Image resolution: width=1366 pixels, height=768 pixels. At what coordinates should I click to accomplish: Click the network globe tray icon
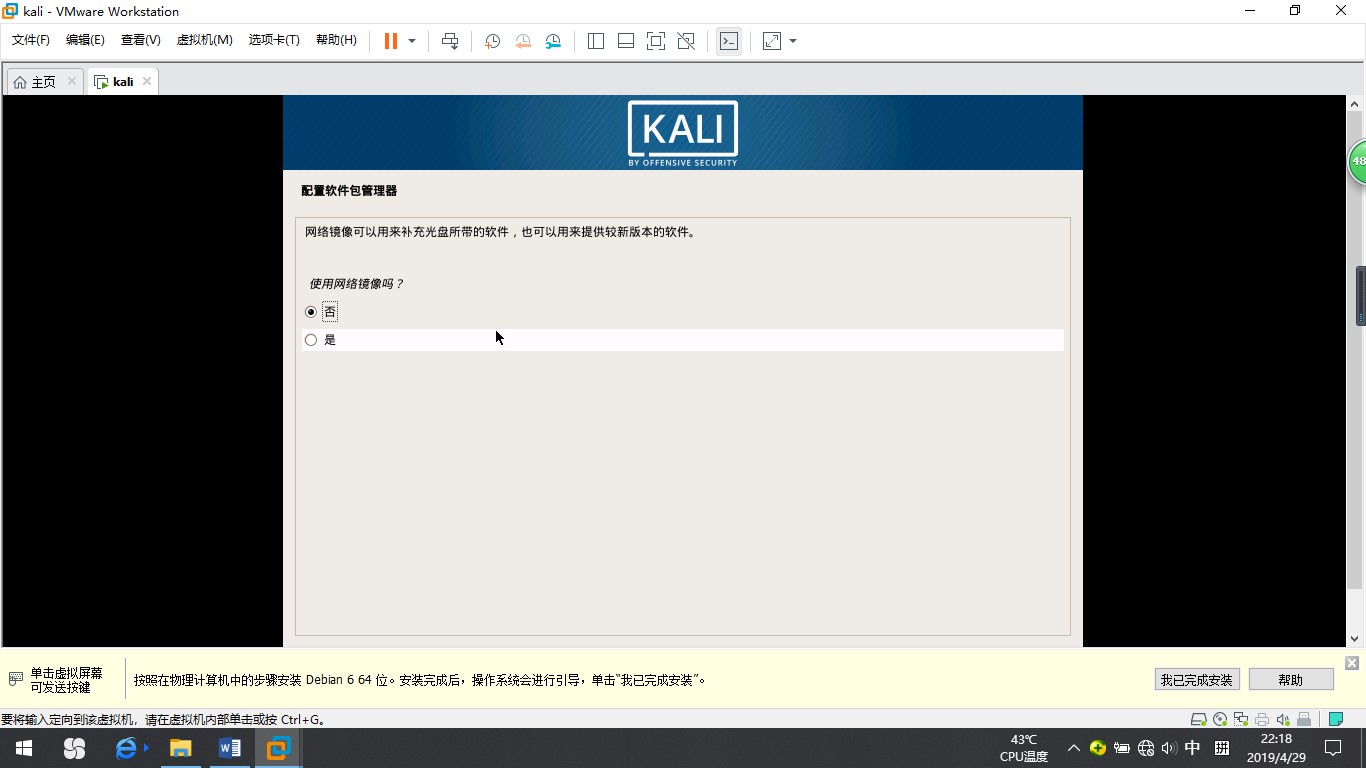tap(1146, 748)
